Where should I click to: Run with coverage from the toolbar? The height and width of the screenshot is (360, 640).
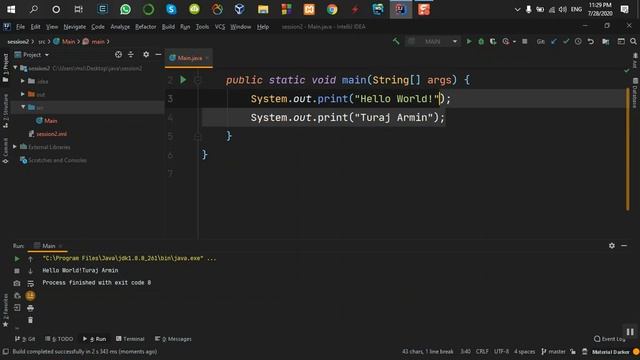click(493, 41)
